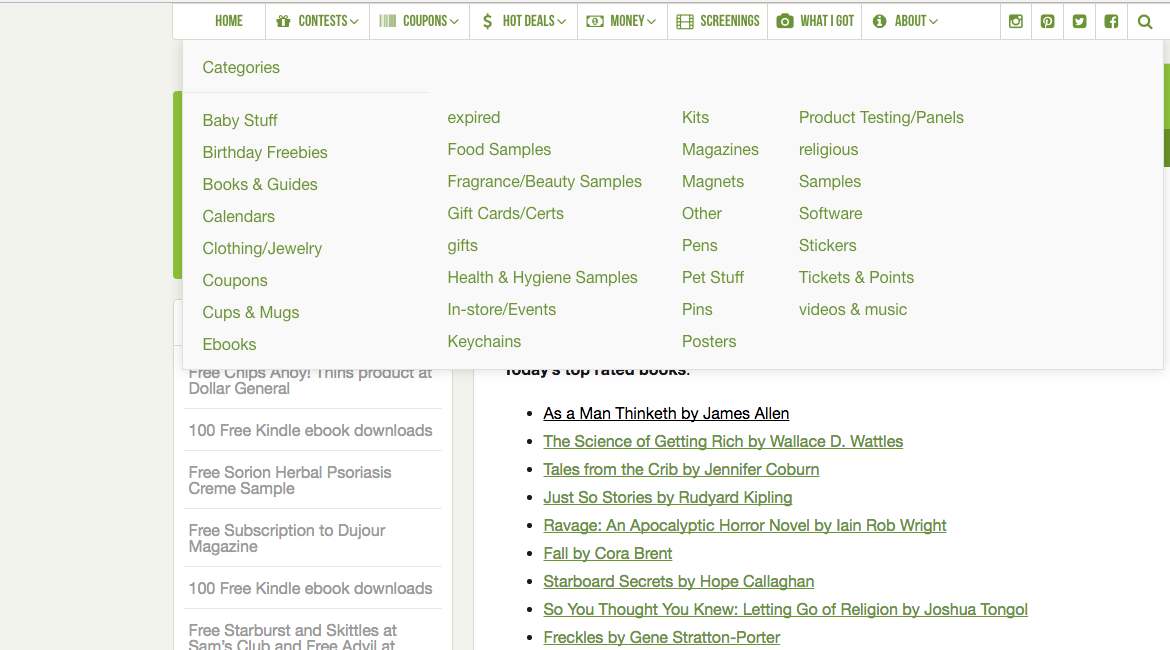
Task: Open Just So Stories by Rudyard Kipling
Action: pos(668,498)
